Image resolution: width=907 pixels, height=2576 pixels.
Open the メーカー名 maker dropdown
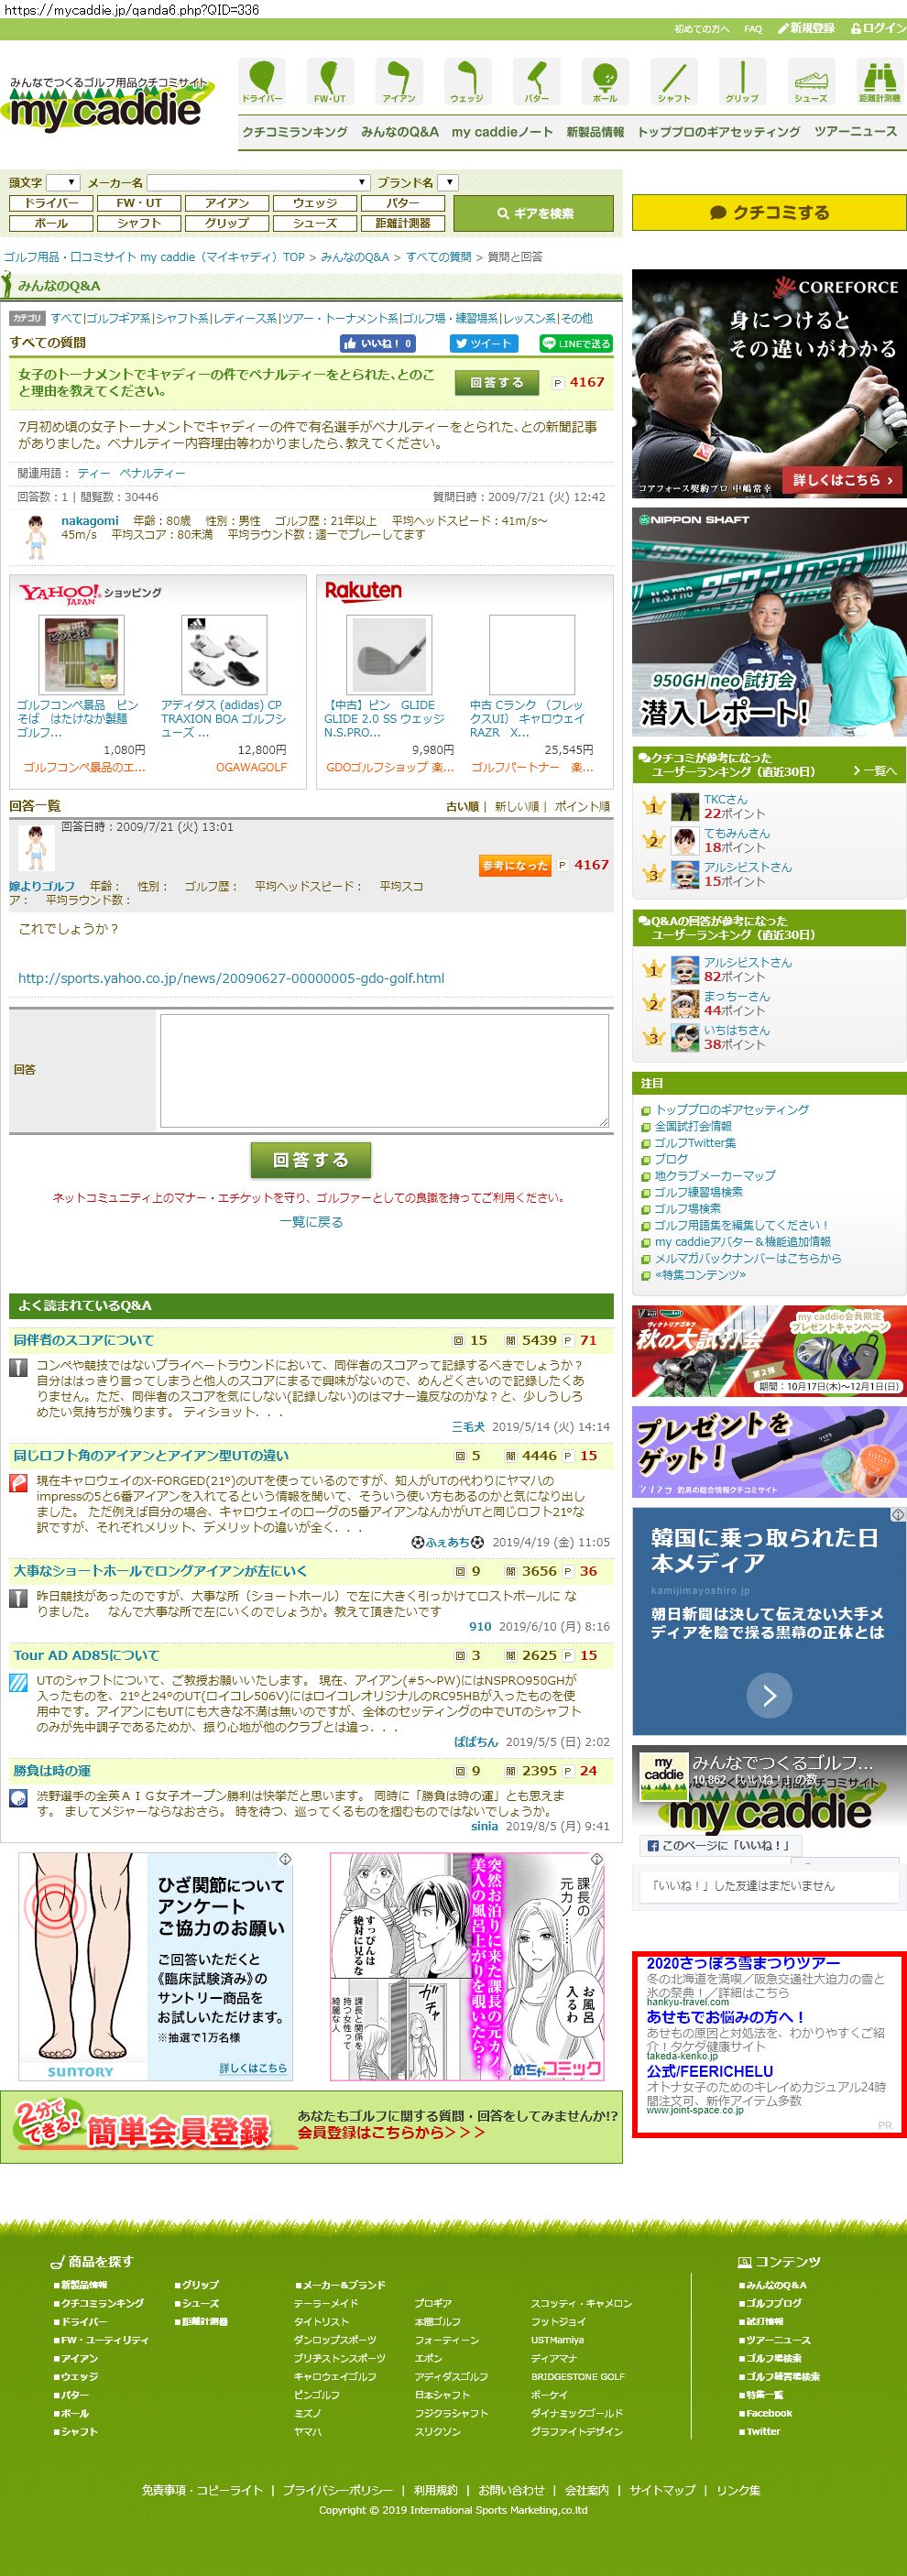click(259, 182)
